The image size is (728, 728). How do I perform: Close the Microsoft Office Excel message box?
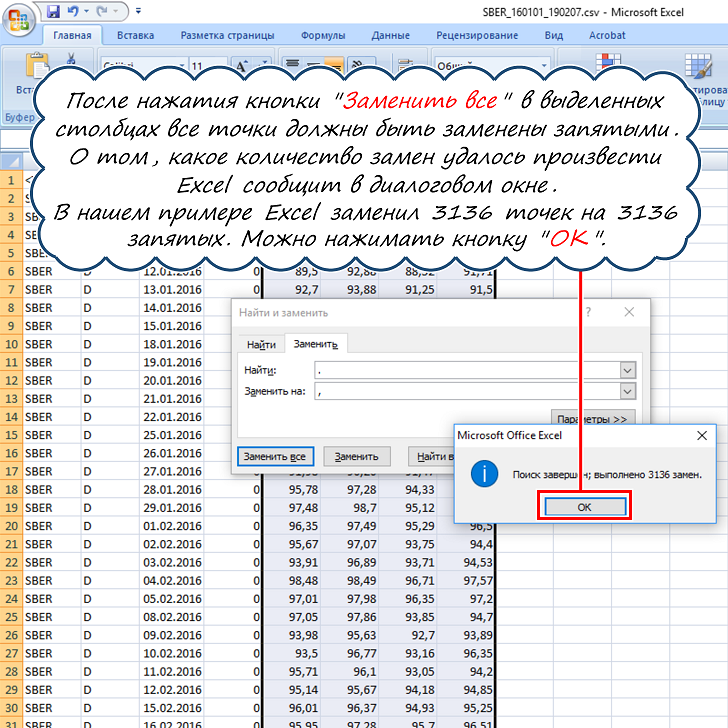point(702,436)
